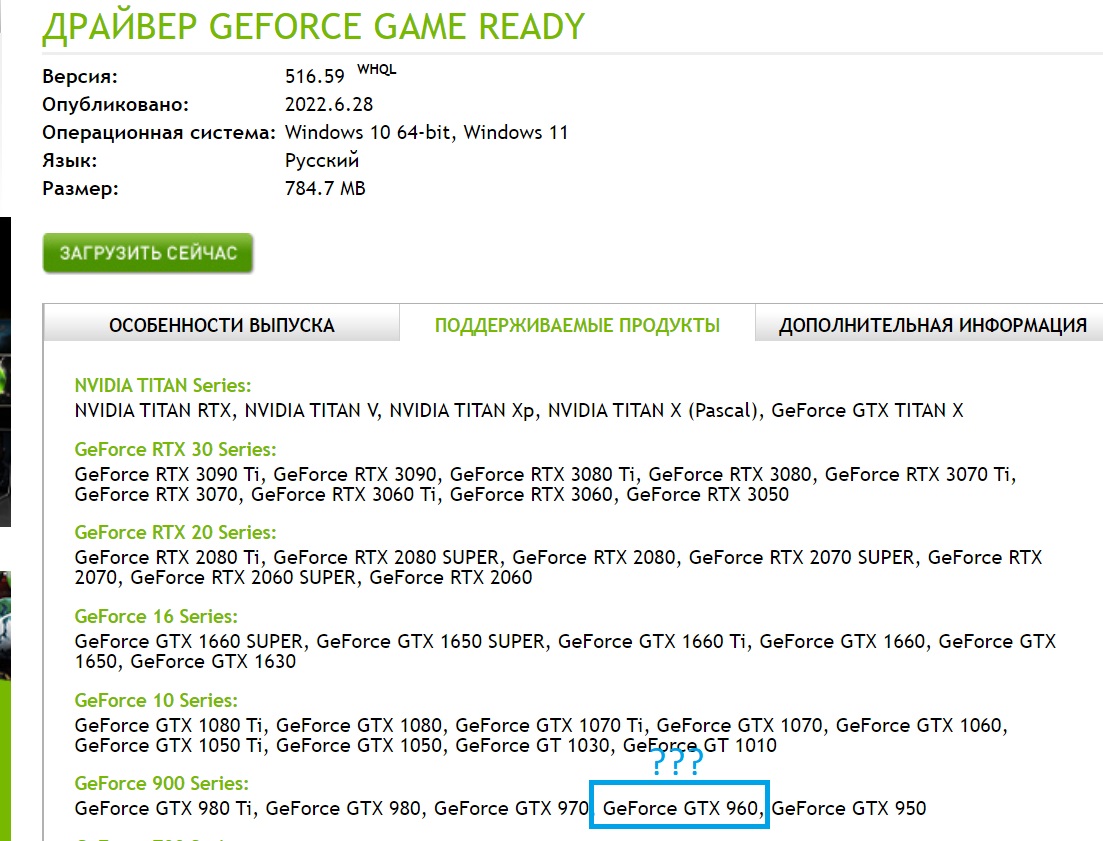This screenshot has width=1103, height=841.
Task: Click NVIDIA TITAN Xp in the list
Action: point(462,411)
